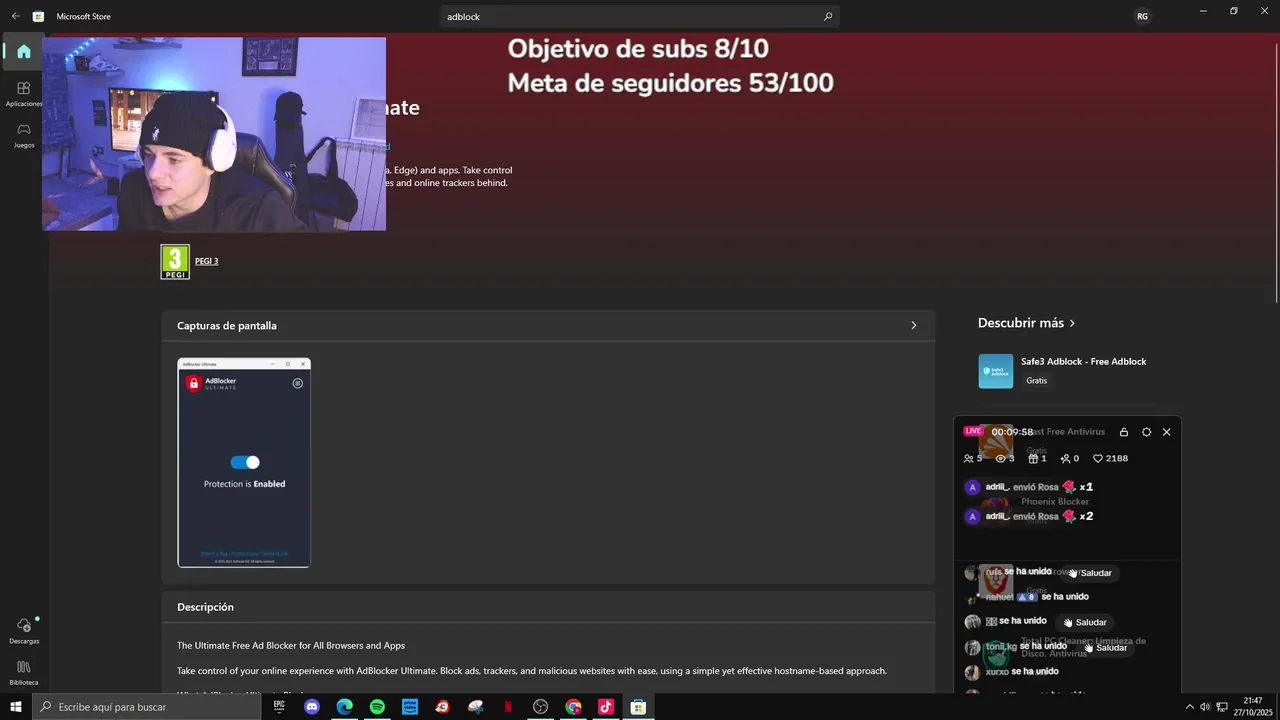1280x720 pixels.
Task: Click the taskbar search box Escribe aquí para buscar
Action: (x=147, y=707)
